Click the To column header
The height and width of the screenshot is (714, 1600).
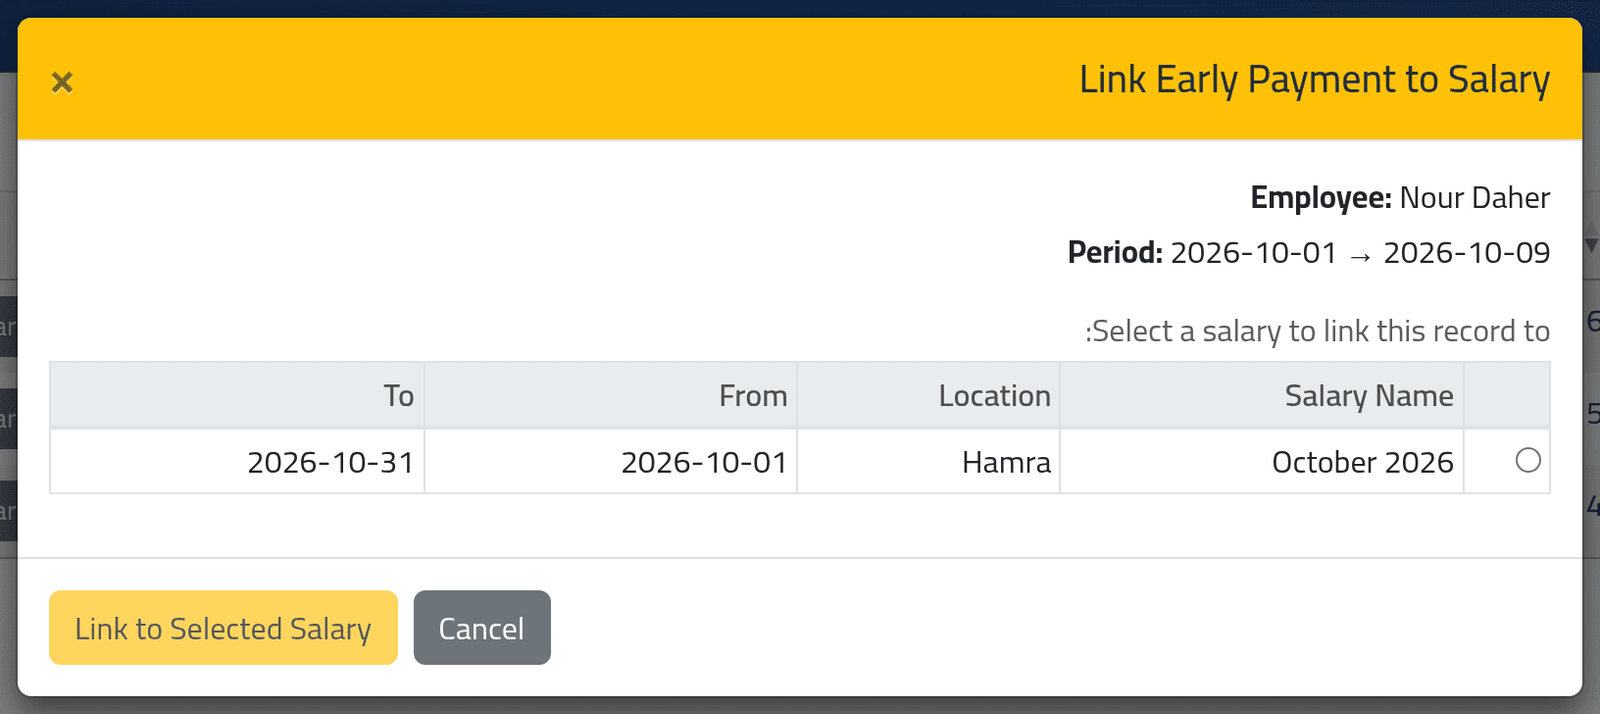tap(237, 396)
